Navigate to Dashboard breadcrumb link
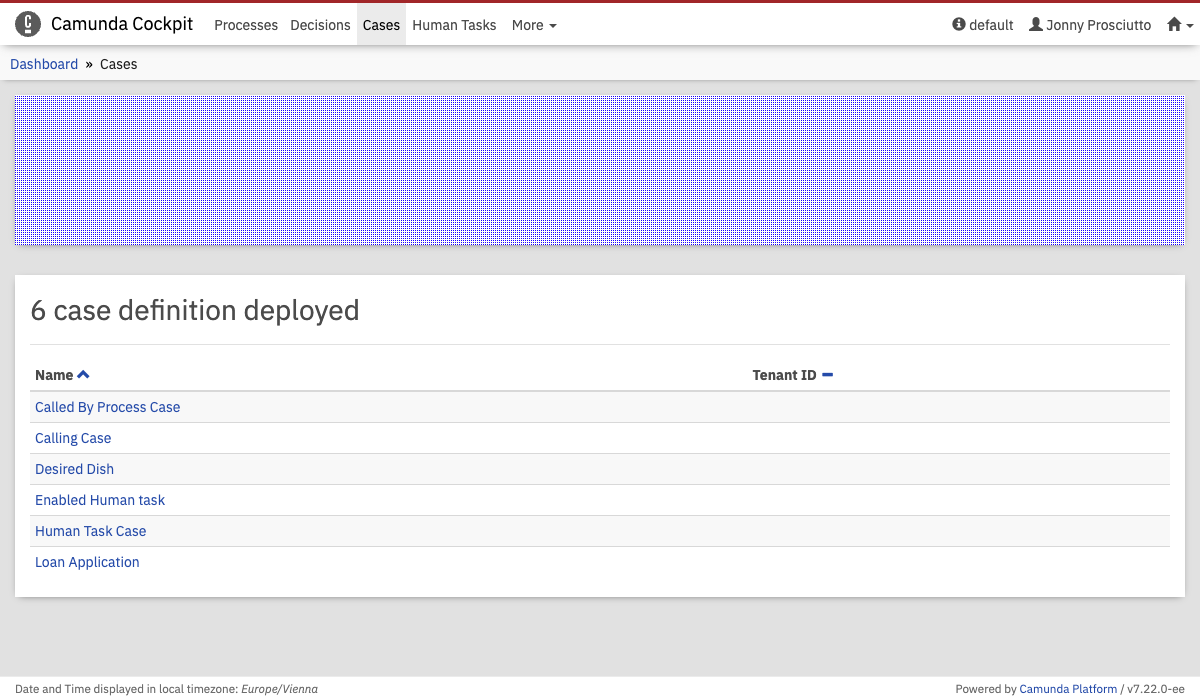This screenshot has width=1200, height=700. [x=44, y=64]
